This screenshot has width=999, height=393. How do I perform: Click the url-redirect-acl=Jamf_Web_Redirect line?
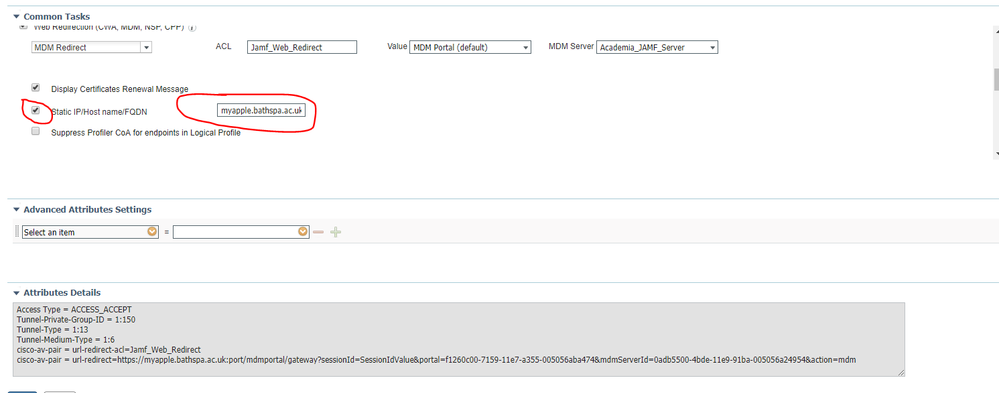pos(109,350)
